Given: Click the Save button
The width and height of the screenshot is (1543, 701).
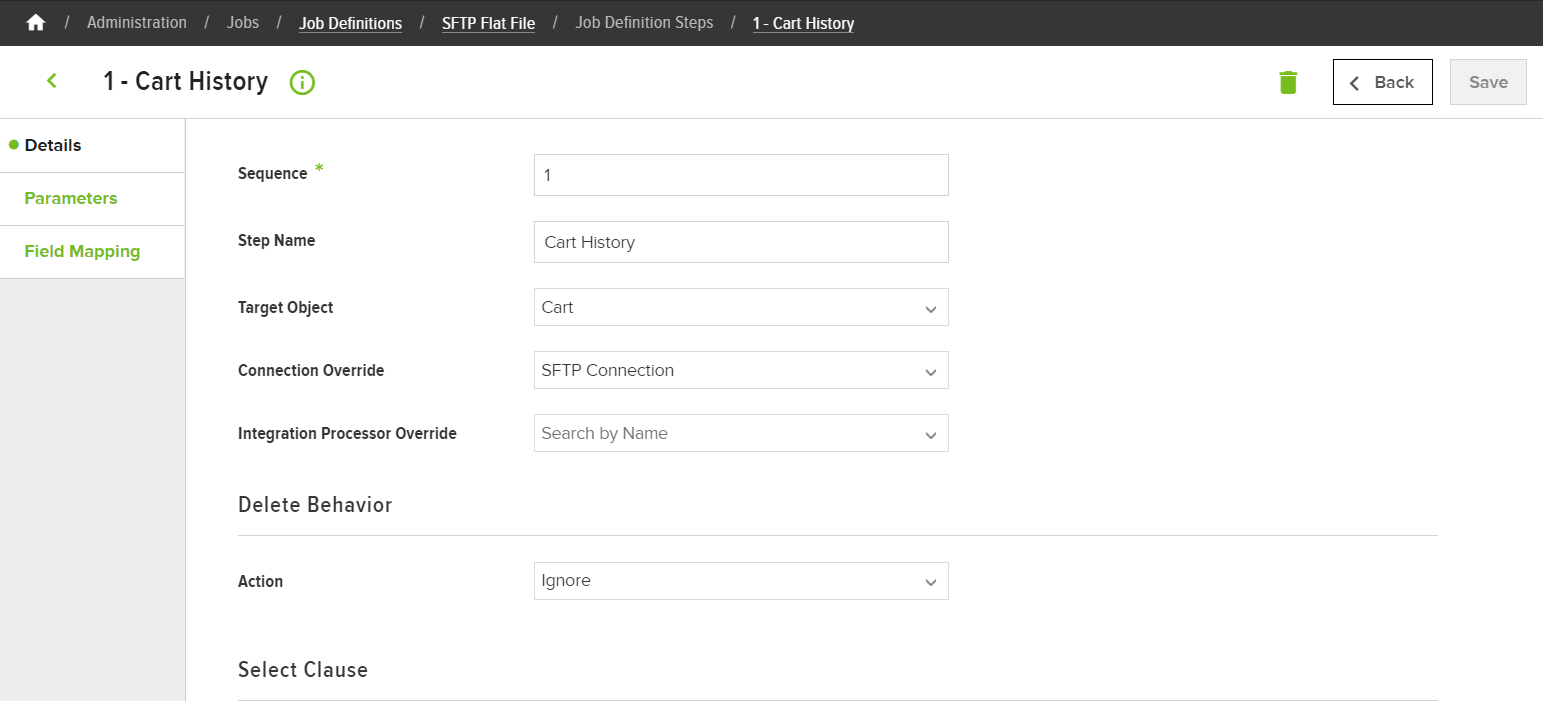Looking at the screenshot, I should click(1488, 82).
